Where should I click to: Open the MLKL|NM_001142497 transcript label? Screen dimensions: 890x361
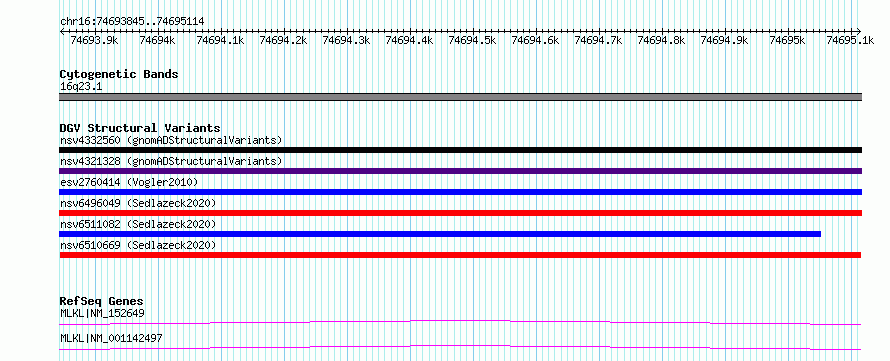coord(111,338)
